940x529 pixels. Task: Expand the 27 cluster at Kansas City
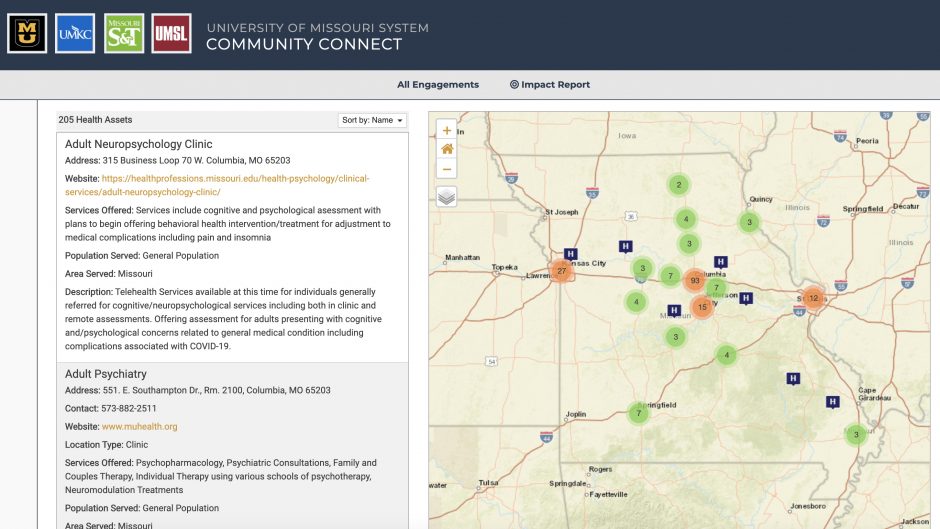coord(561,271)
